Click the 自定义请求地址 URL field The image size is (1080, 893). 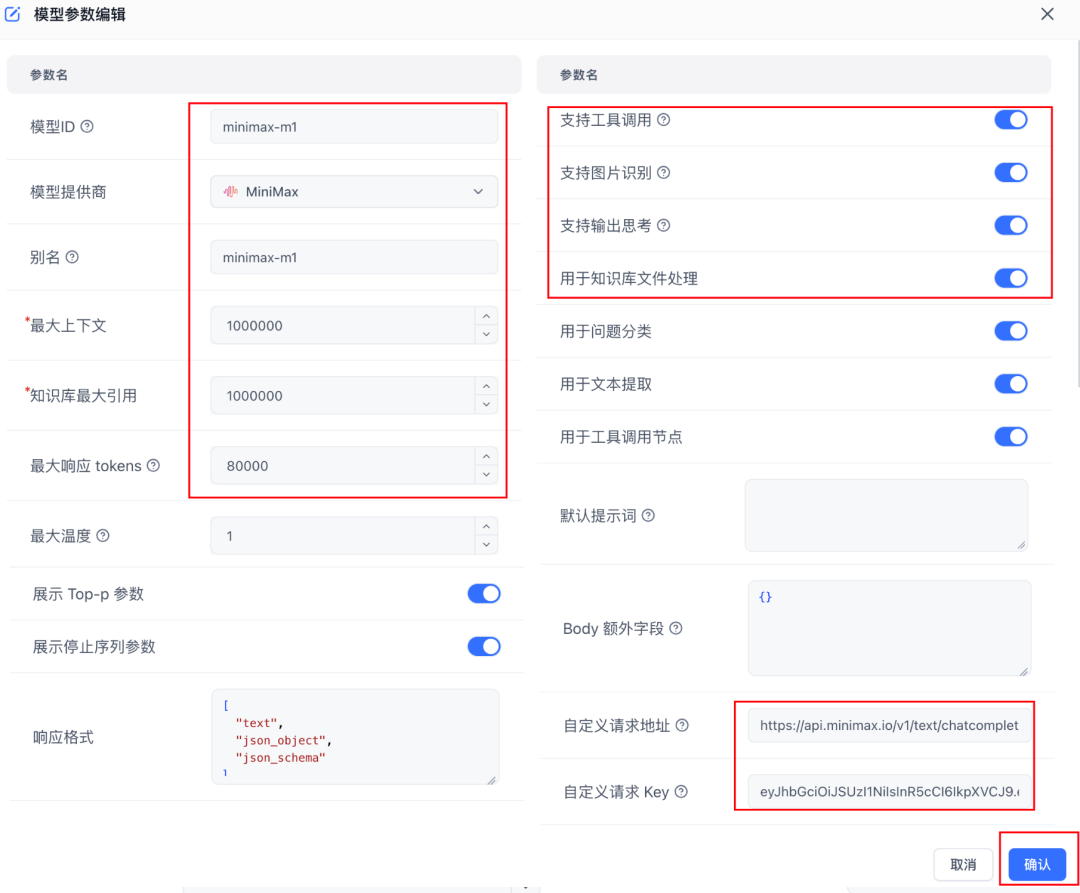click(x=889, y=726)
